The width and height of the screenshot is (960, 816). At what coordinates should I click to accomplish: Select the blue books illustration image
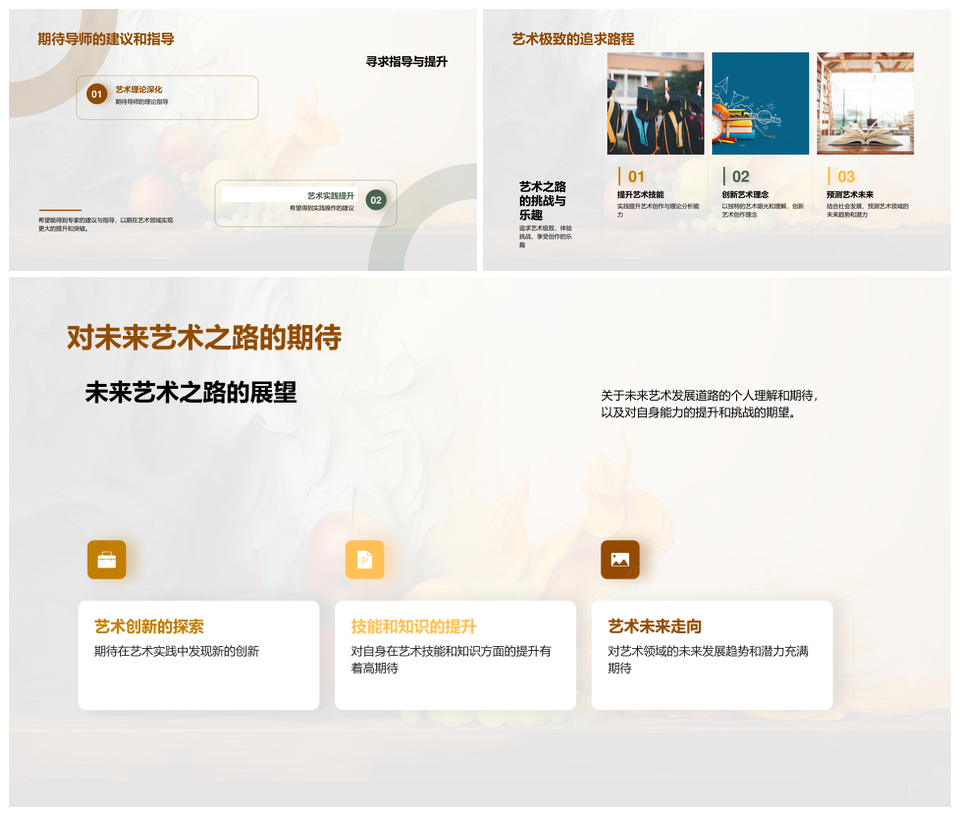point(760,103)
